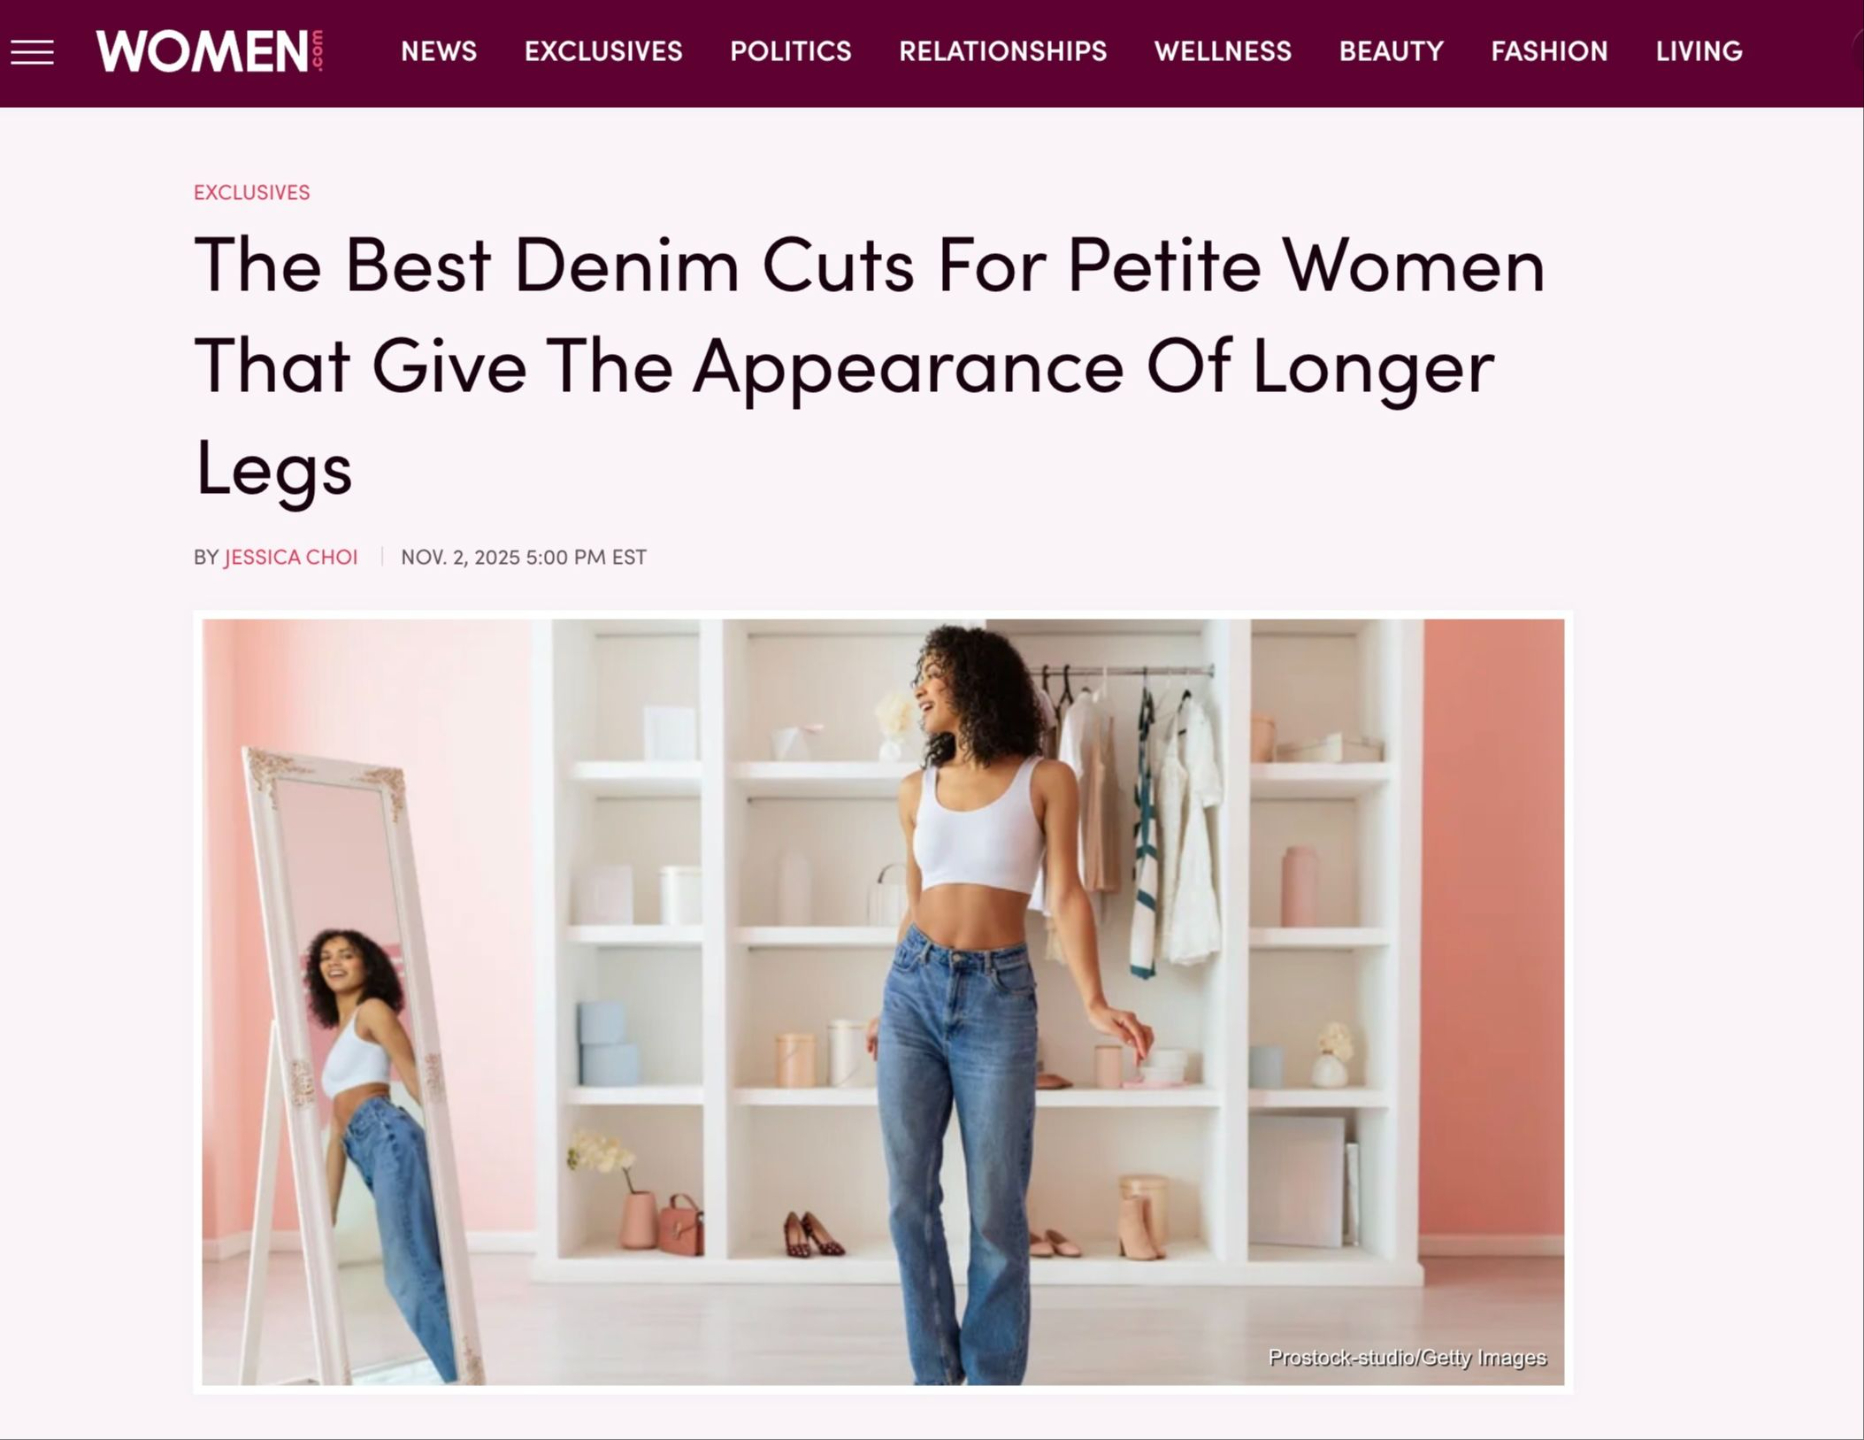
Task: Click the pink handbag in the hero photo
Action: (x=681, y=1224)
